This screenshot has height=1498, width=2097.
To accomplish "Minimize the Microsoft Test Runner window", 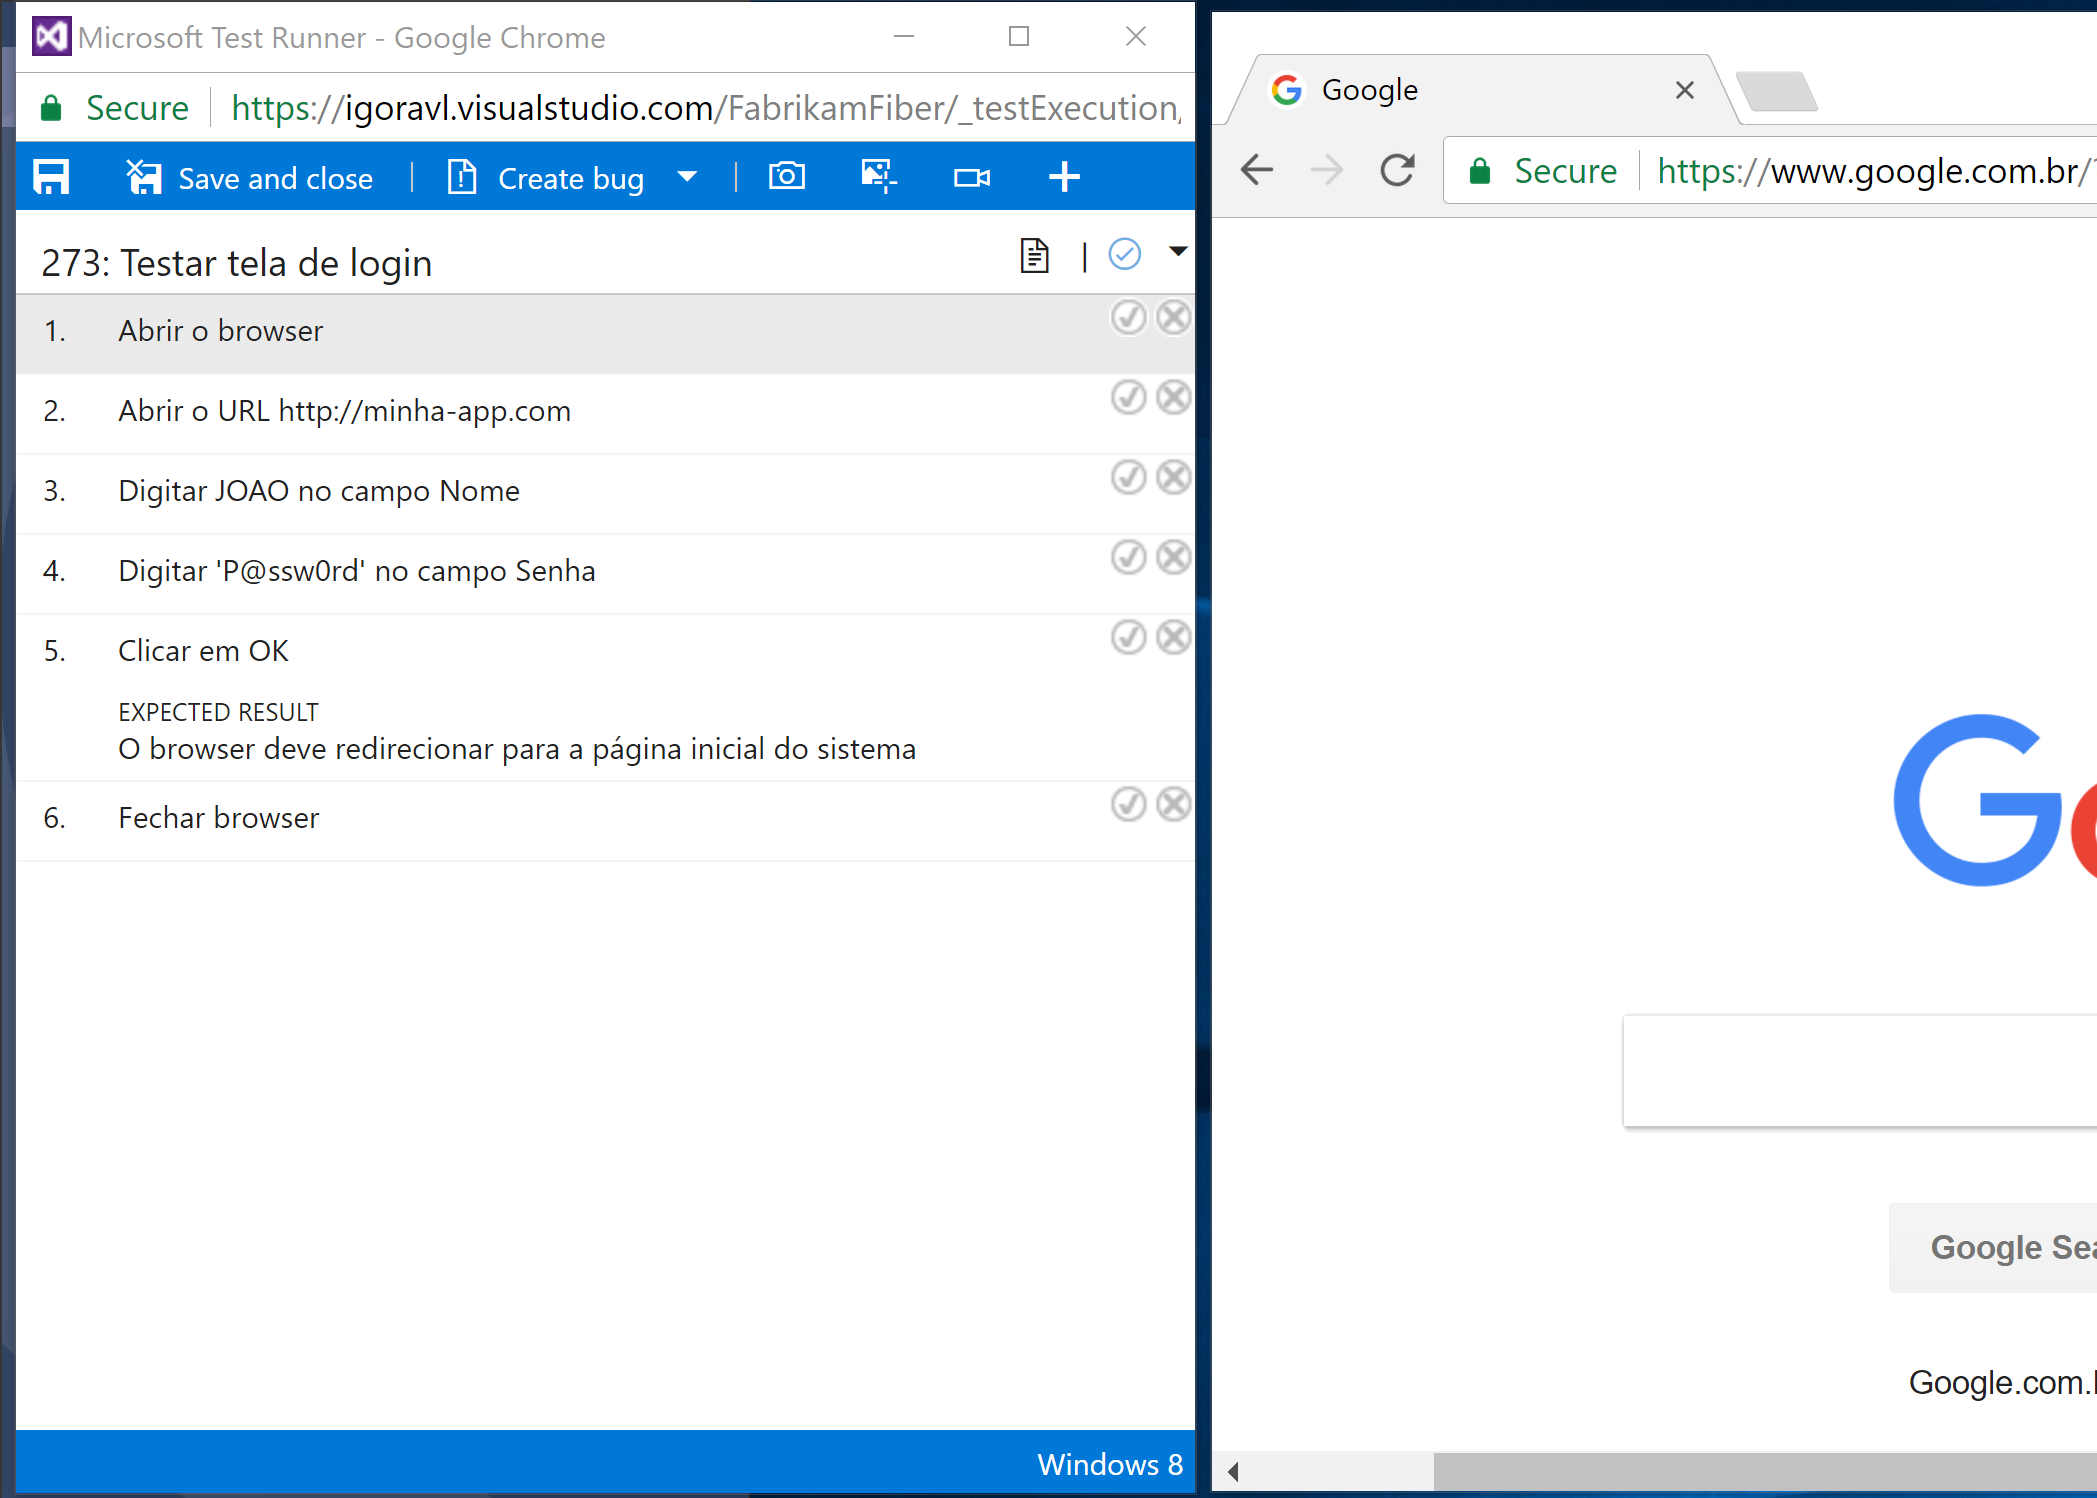I will (x=904, y=37).
